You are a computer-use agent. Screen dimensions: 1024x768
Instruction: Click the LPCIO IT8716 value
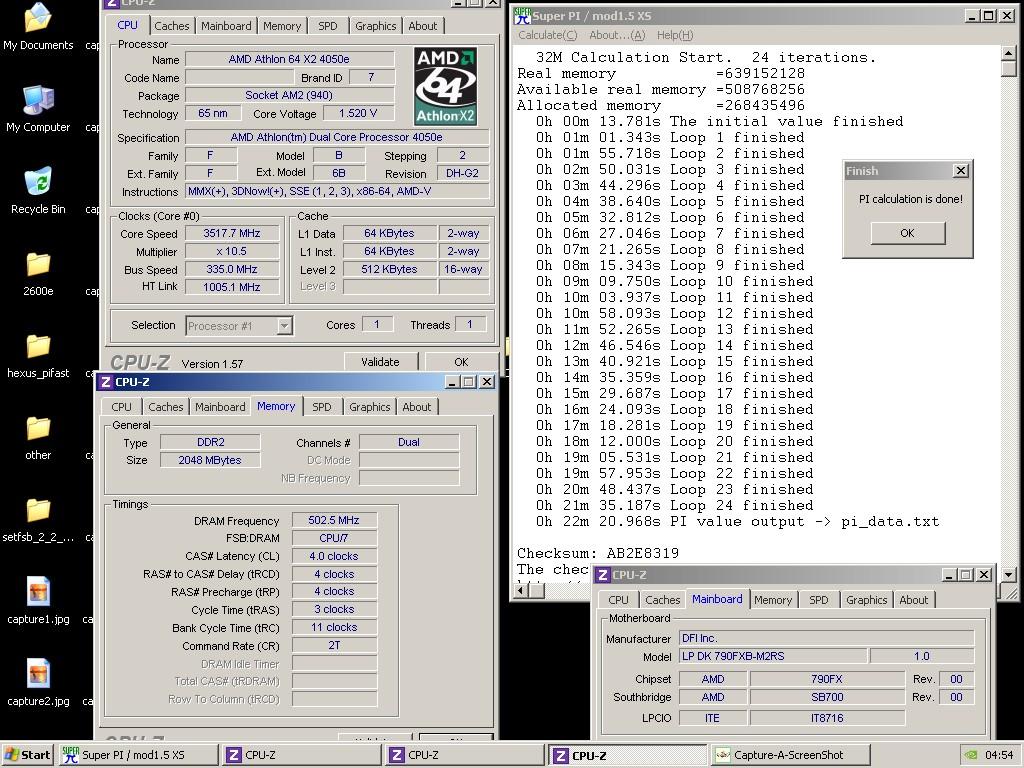point(827,718)
